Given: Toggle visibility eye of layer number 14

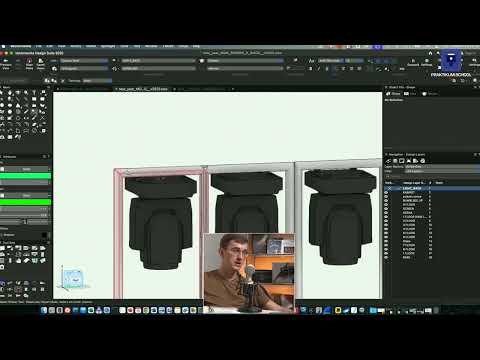Looking at the screenshot, I should pos(386,241).
